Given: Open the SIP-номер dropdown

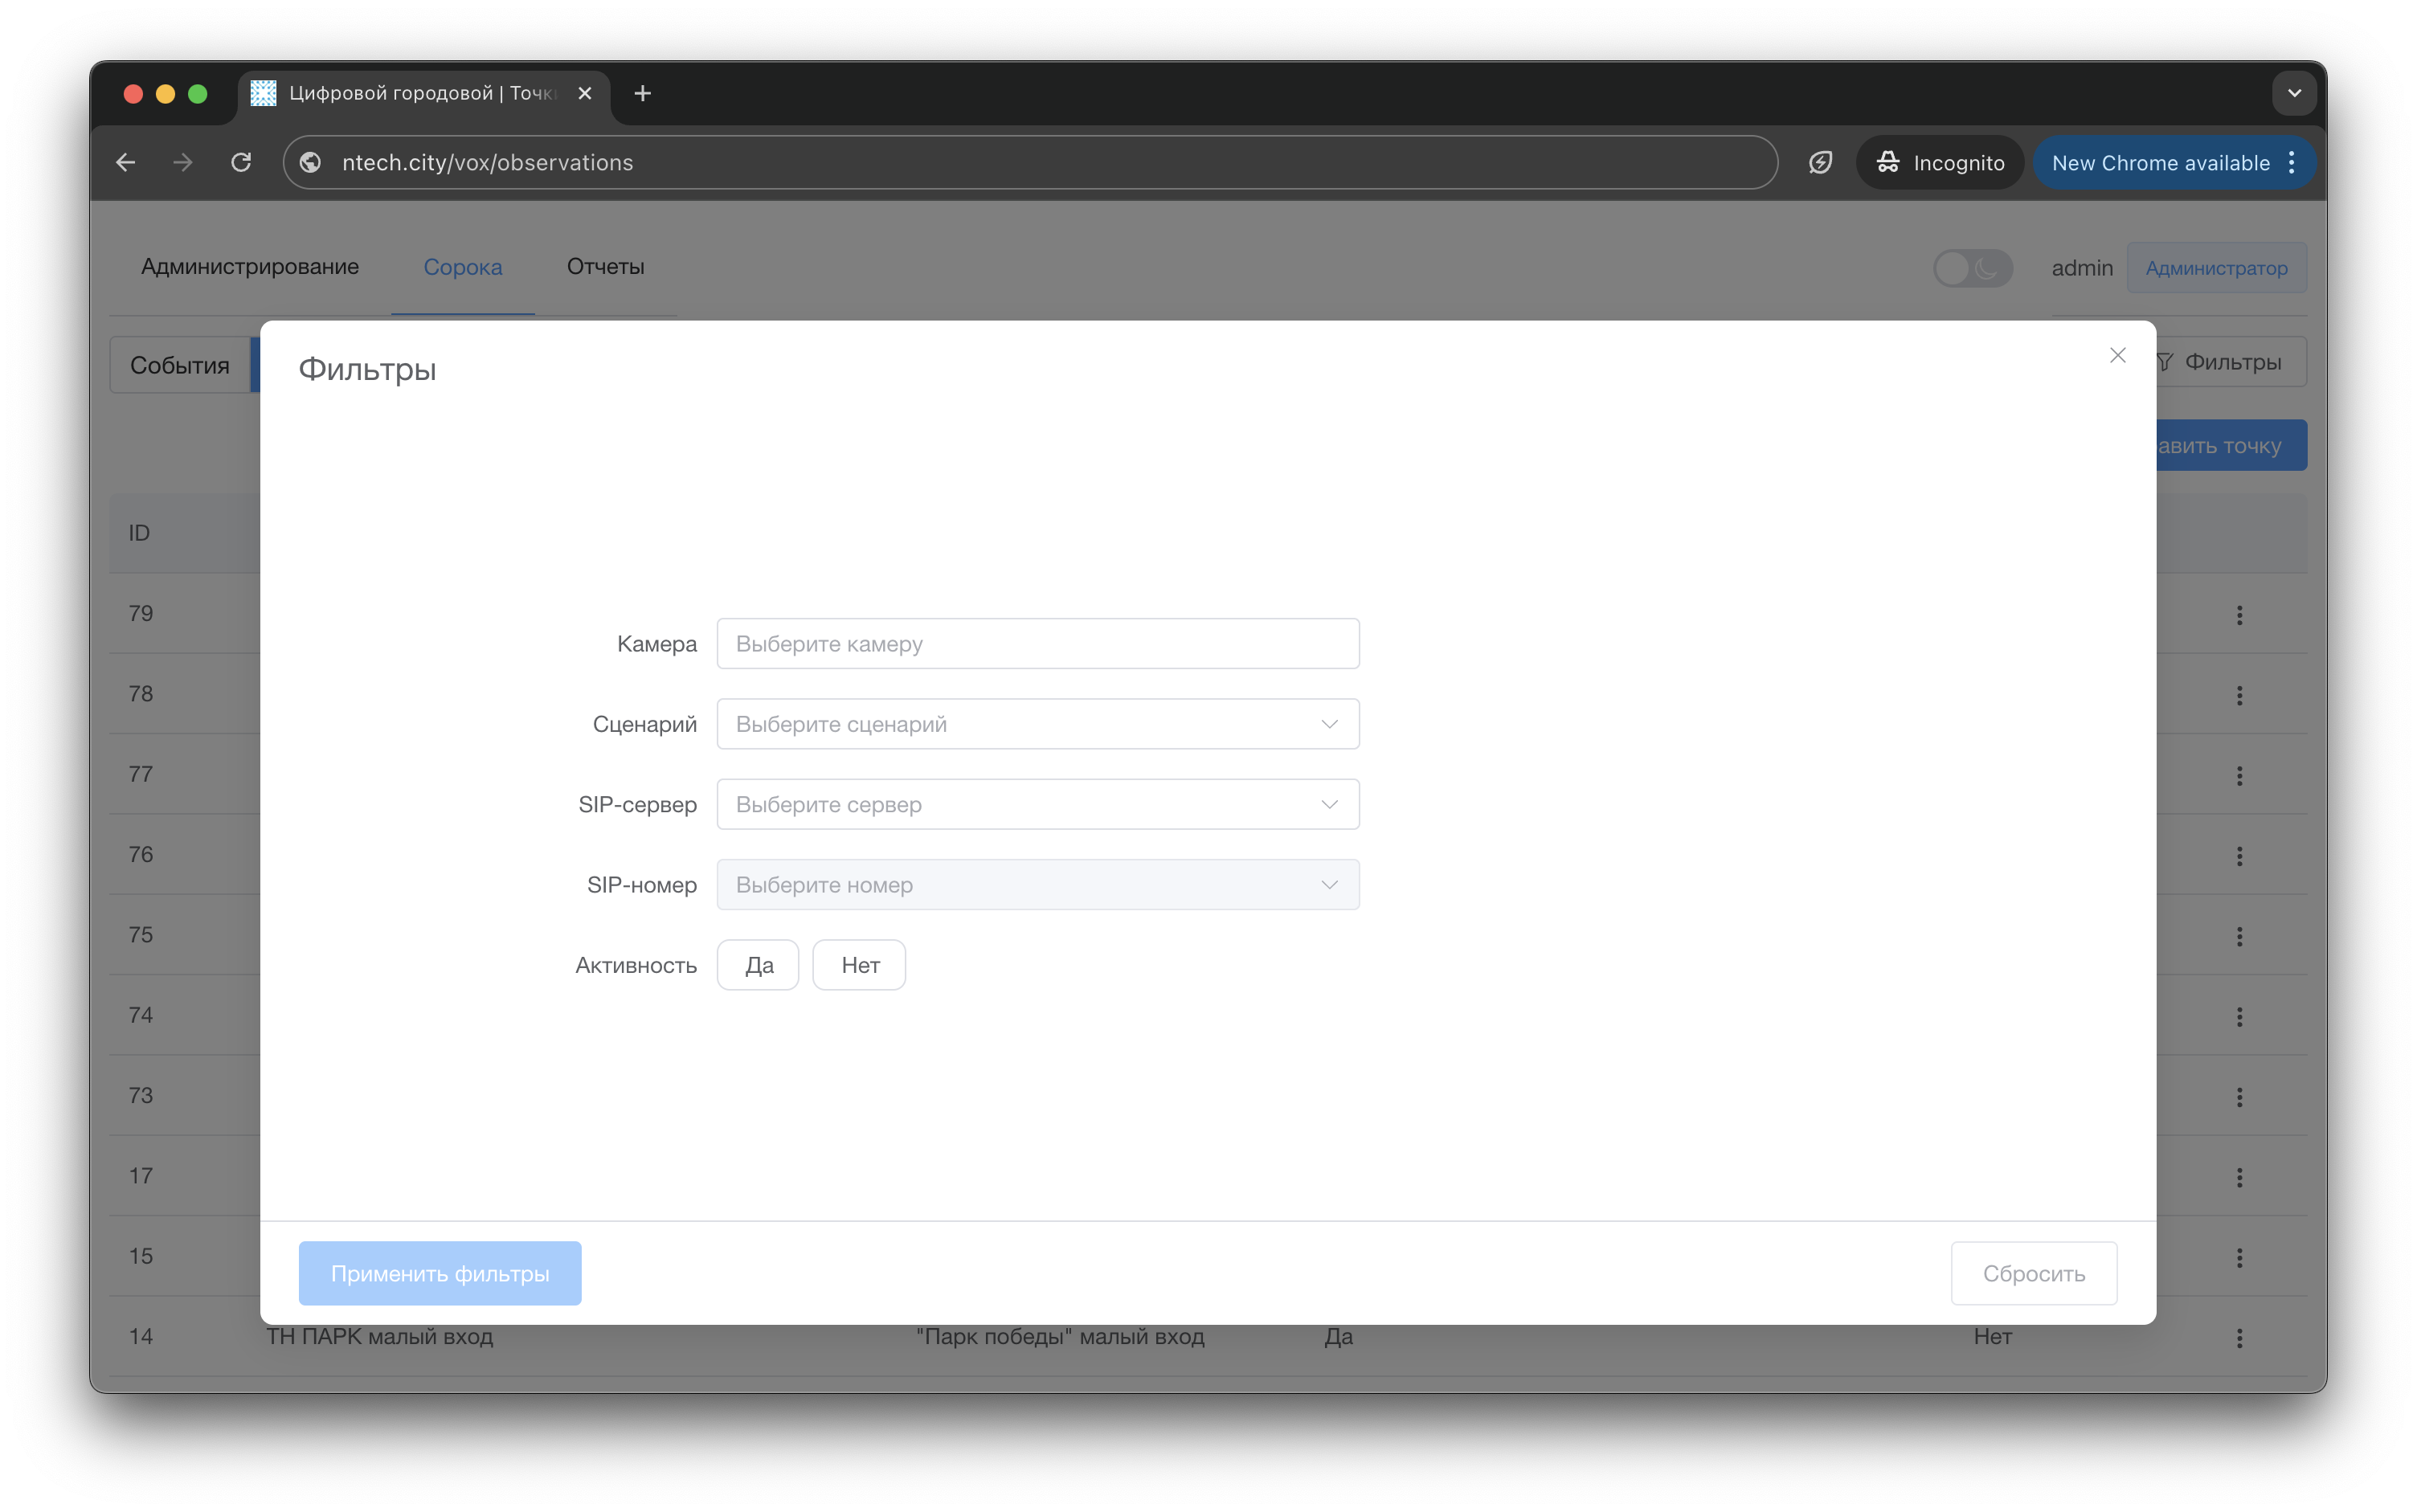Looking at the screenshot, I should tap(1037, 885).
